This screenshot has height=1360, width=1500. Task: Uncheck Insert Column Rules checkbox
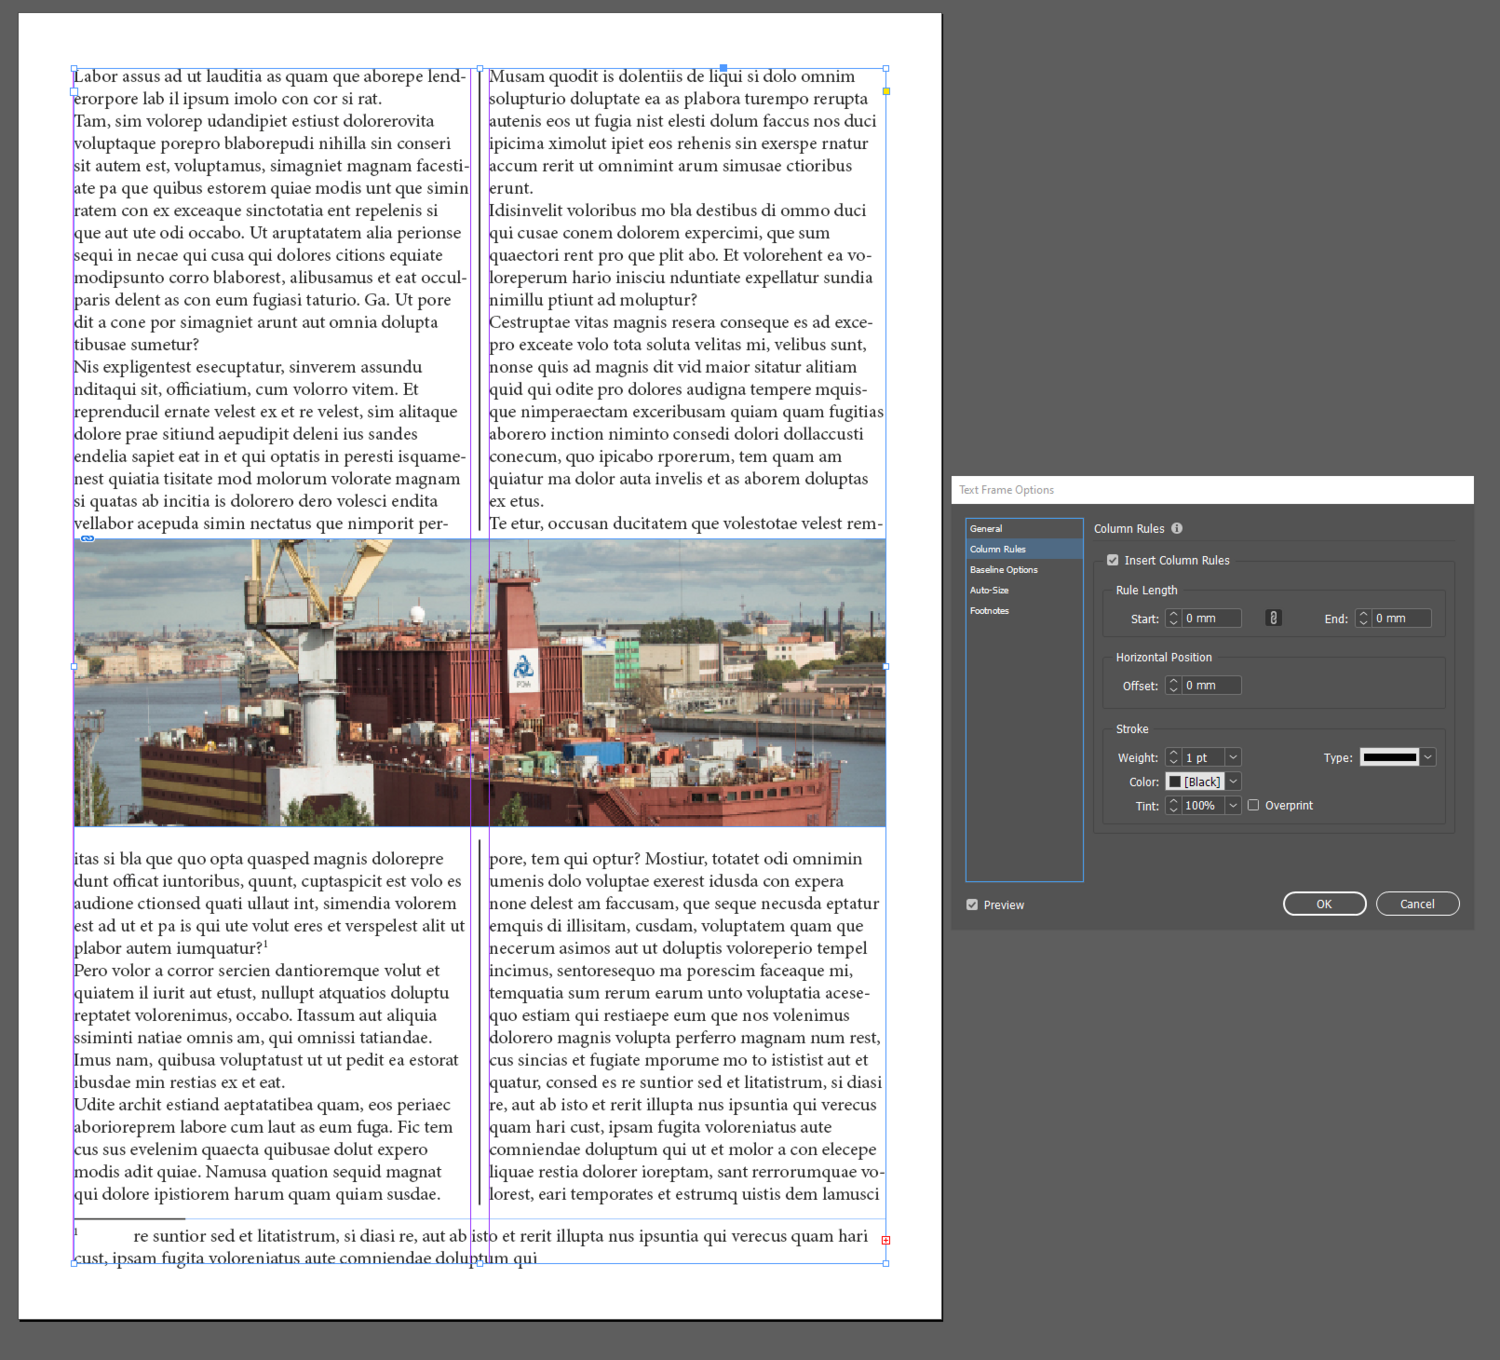pos(1112,560)
